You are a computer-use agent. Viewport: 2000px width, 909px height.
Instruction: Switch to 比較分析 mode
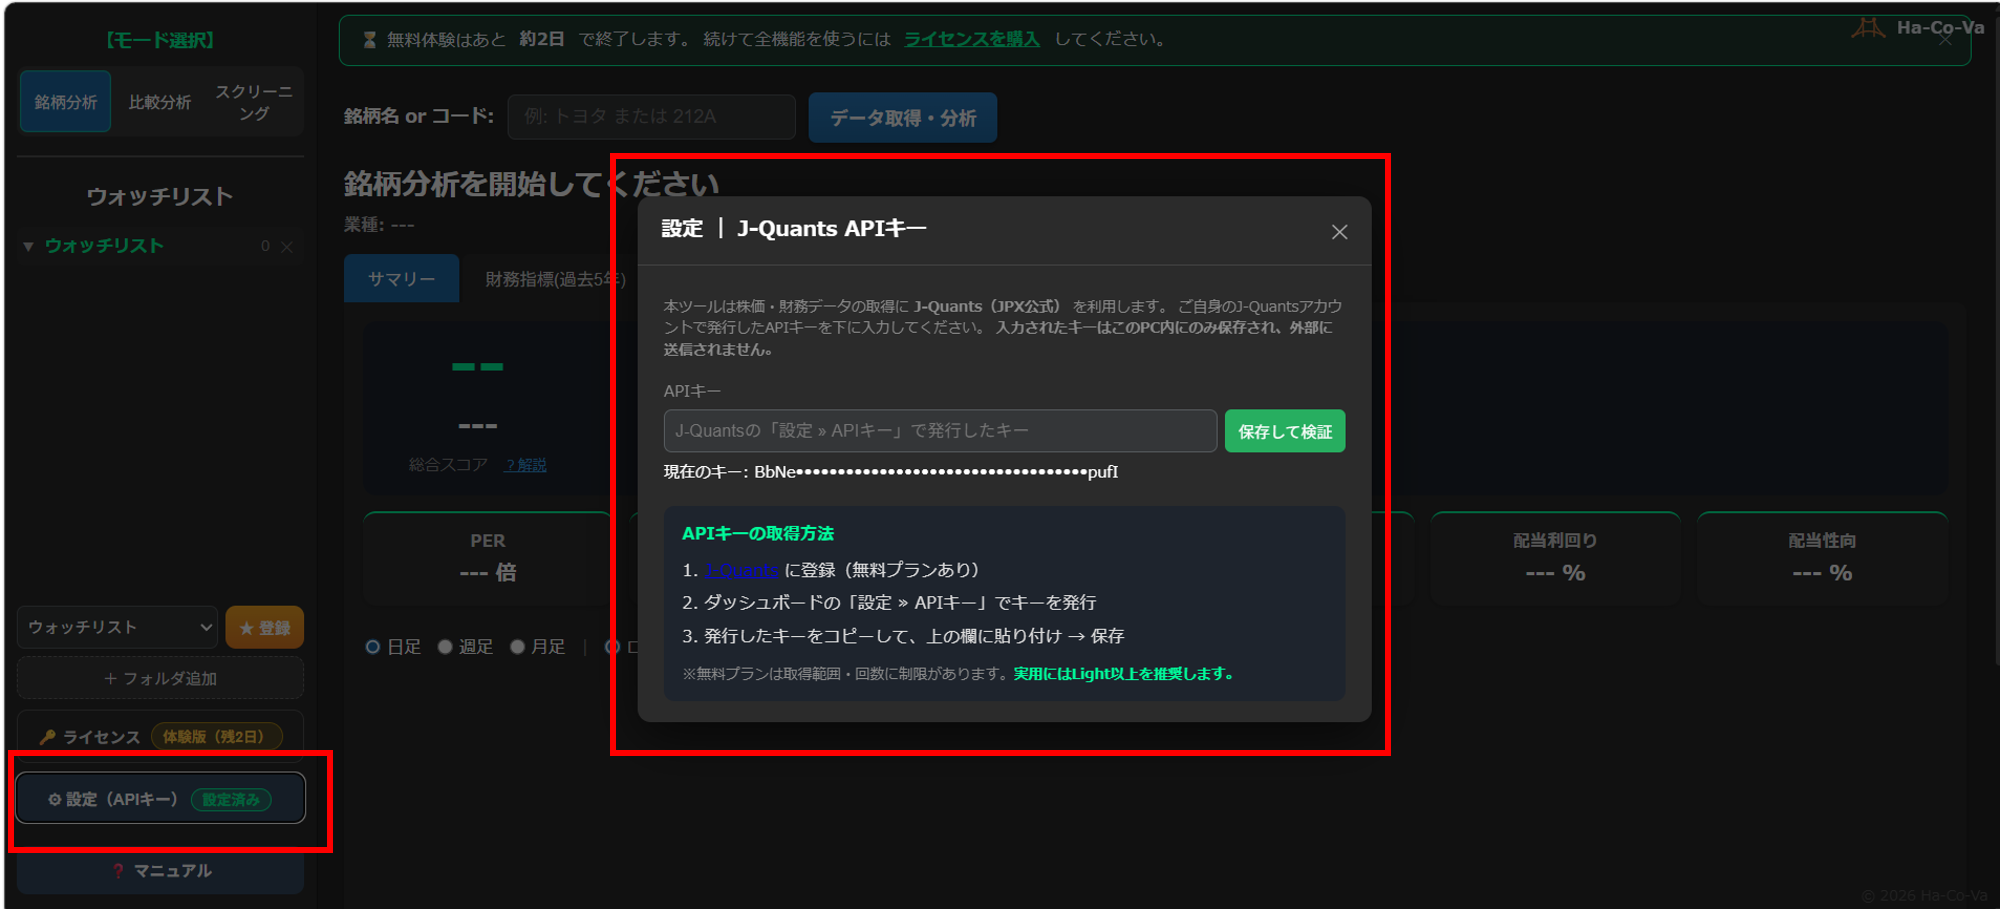point(160,102)
